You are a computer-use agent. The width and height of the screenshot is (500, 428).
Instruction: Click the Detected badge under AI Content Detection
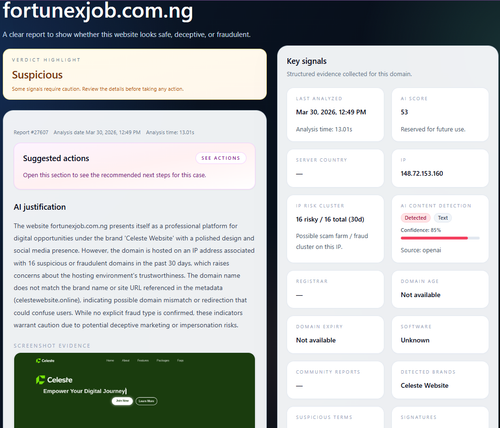pos(415,218)
